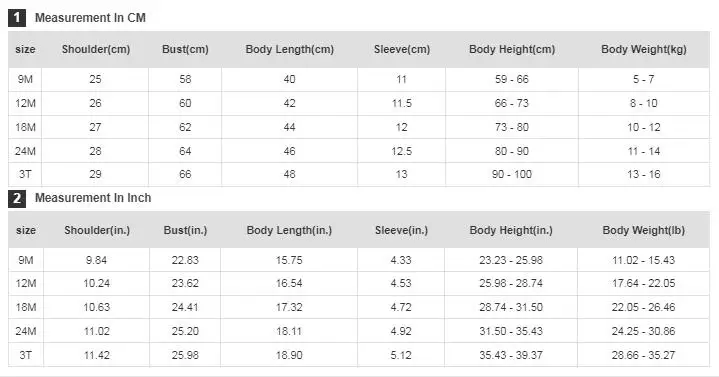Click the Body Weight(kg) column header
719x377 pixels.
(644, 50)
